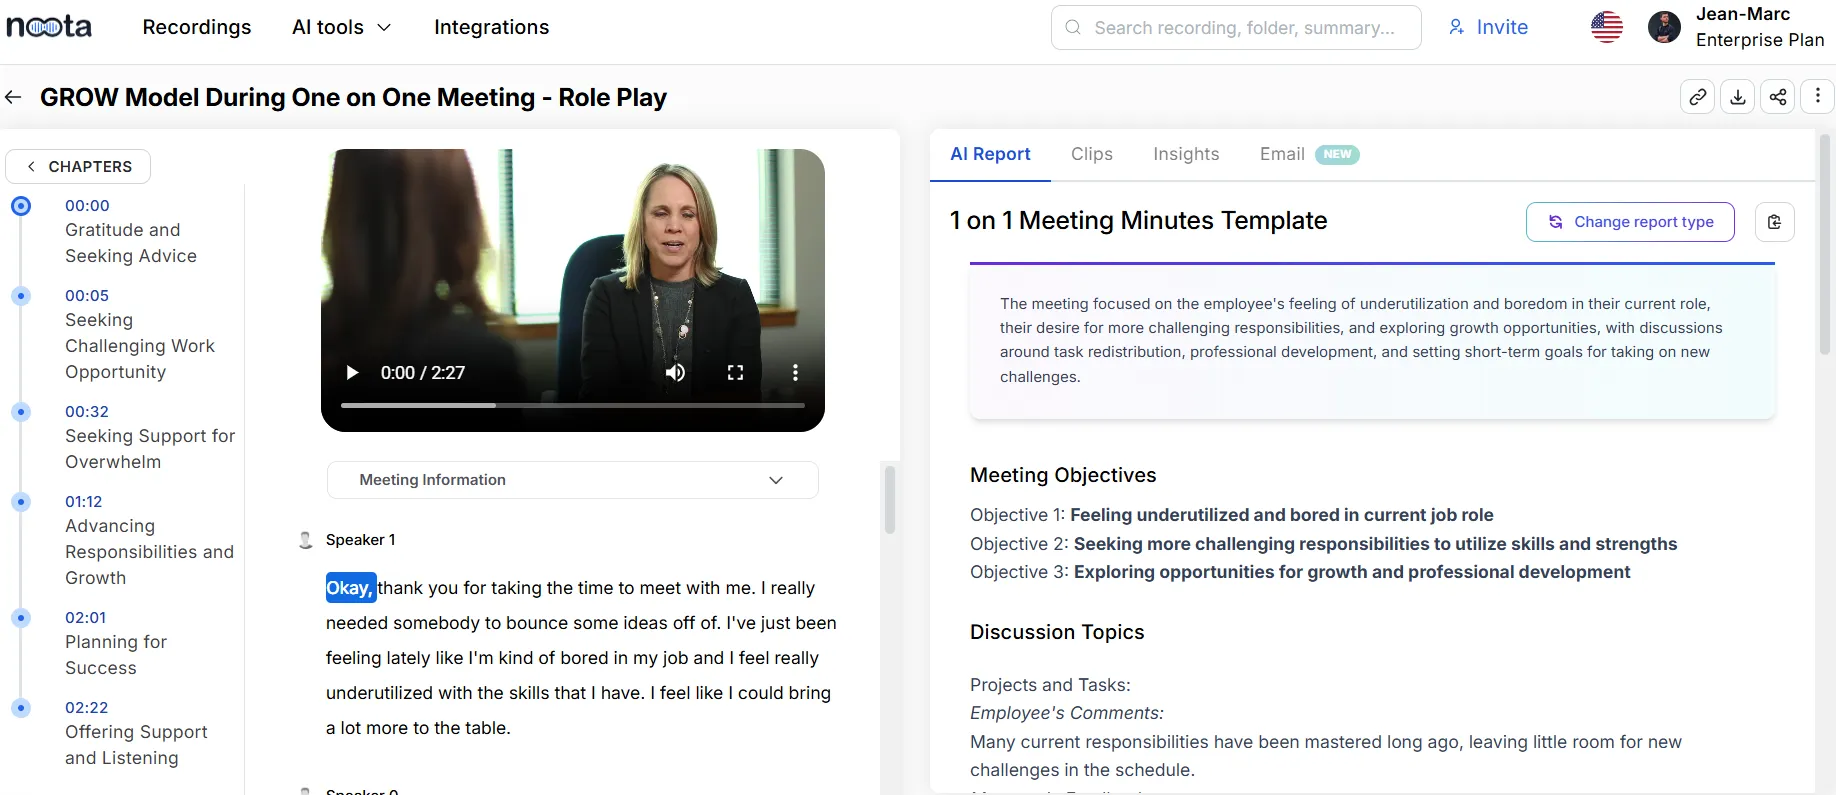1836x795 pixels.
Task: Open video player more options
Action: (795, 373)
